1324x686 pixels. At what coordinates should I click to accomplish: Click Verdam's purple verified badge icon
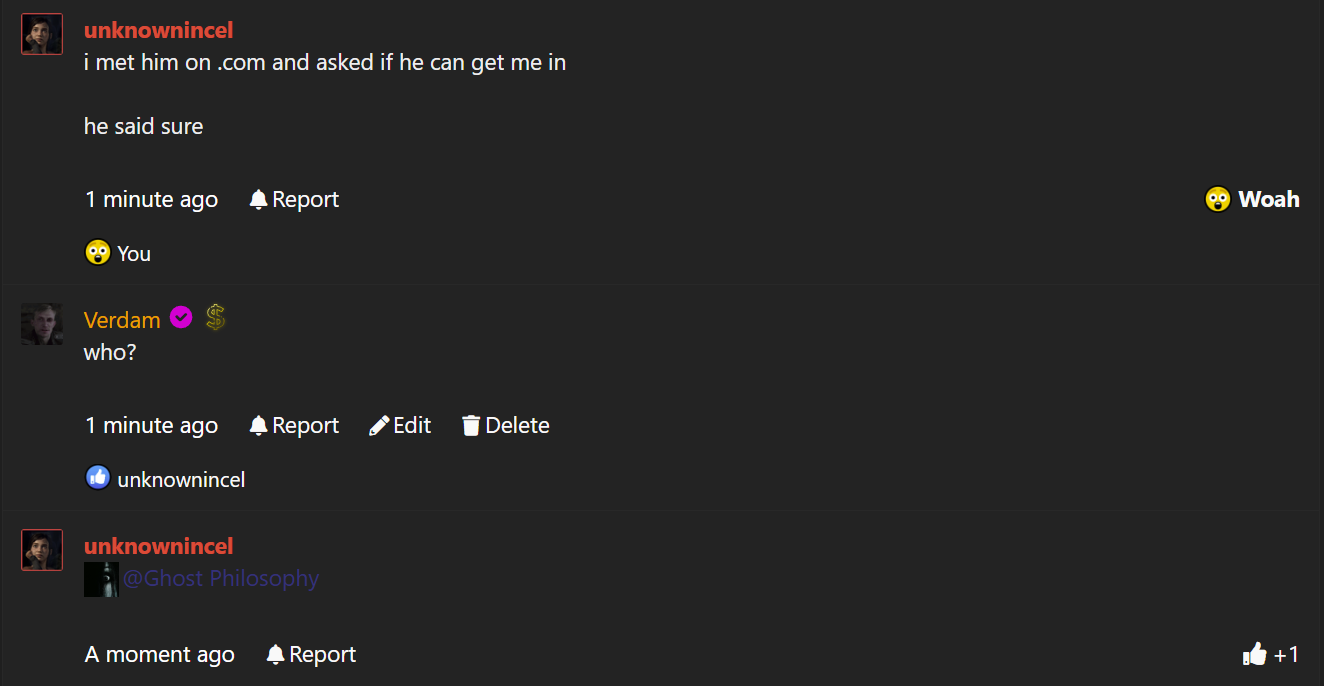pyautogui.click(x=181, y=318)
